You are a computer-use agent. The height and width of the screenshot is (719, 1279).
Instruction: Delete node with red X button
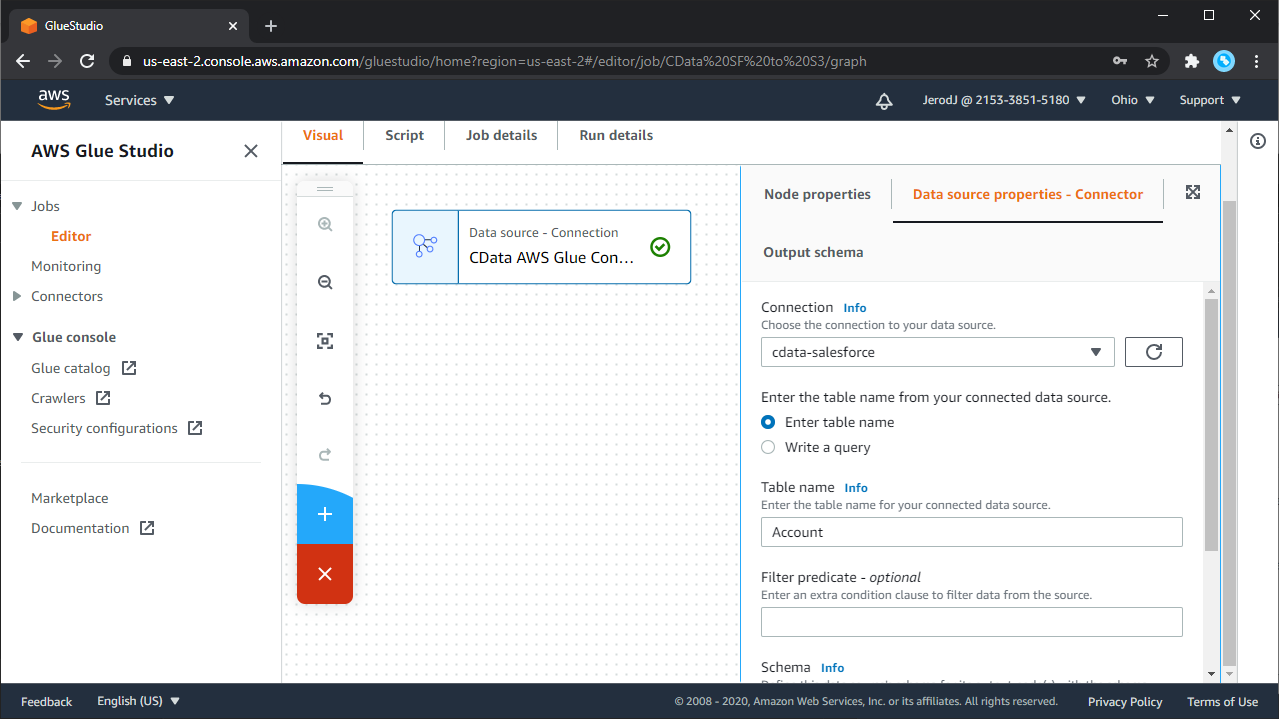pos(325,574)
